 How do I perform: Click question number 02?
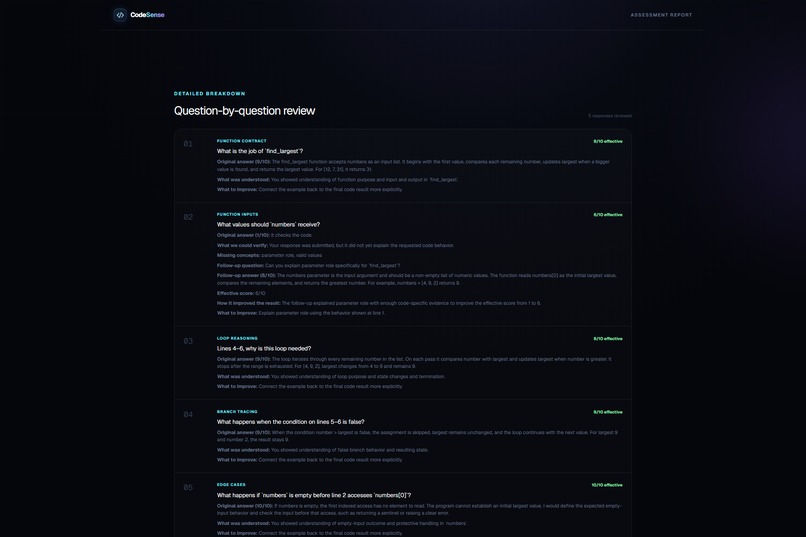188,217
